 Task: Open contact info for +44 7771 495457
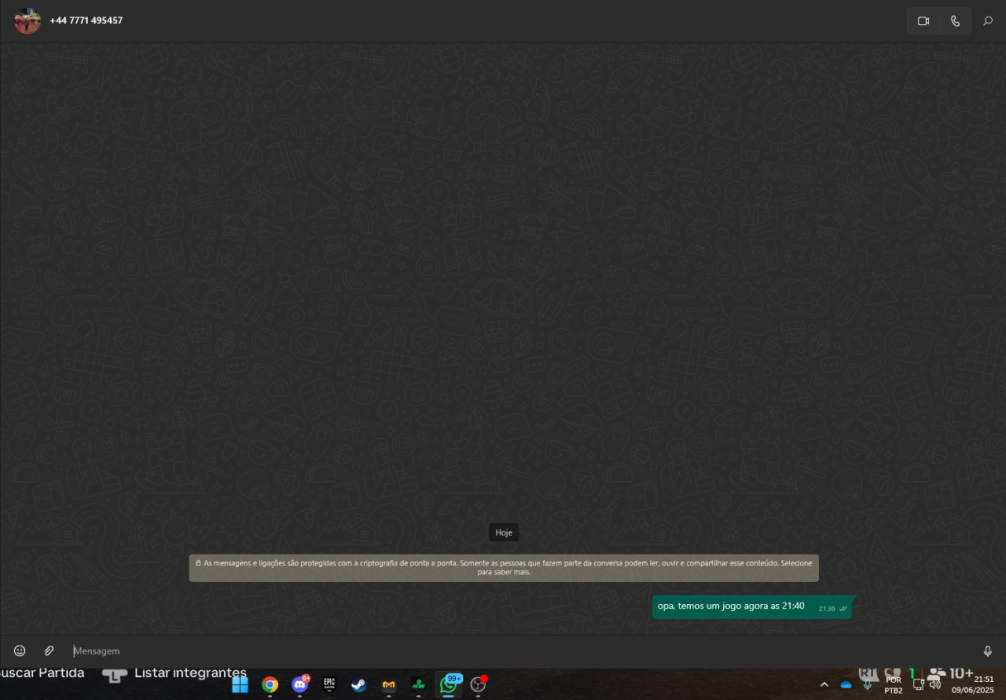86,20
